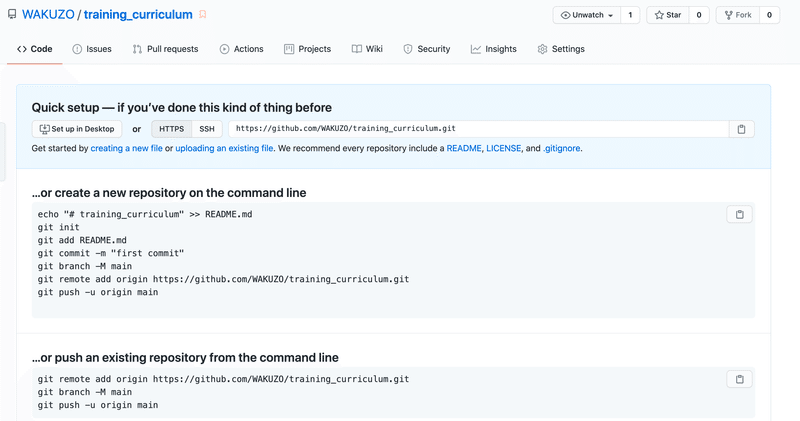Viewport: 800px width, 421px height.
Task: Copy the new repository commands via clipboard icon
Action: click(739, 214)
